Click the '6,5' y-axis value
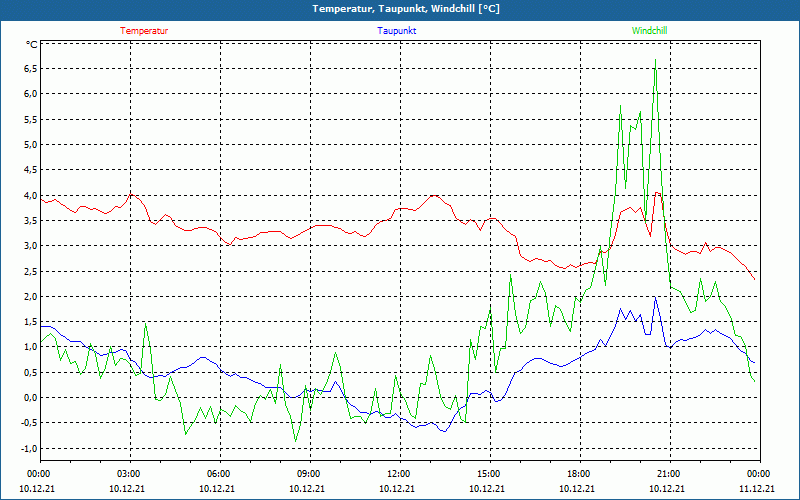The height and width of the screenshot is (500, 800). coord(31,69)
